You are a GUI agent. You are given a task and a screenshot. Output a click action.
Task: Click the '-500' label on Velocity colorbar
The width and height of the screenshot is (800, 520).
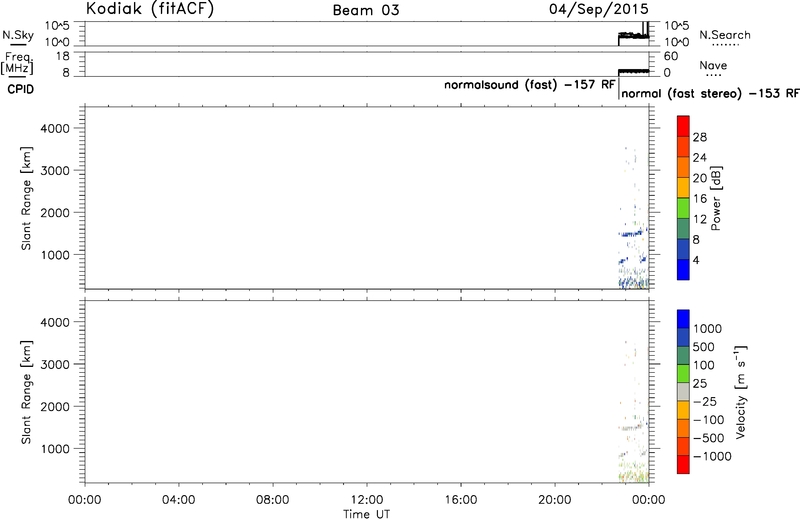708,438
